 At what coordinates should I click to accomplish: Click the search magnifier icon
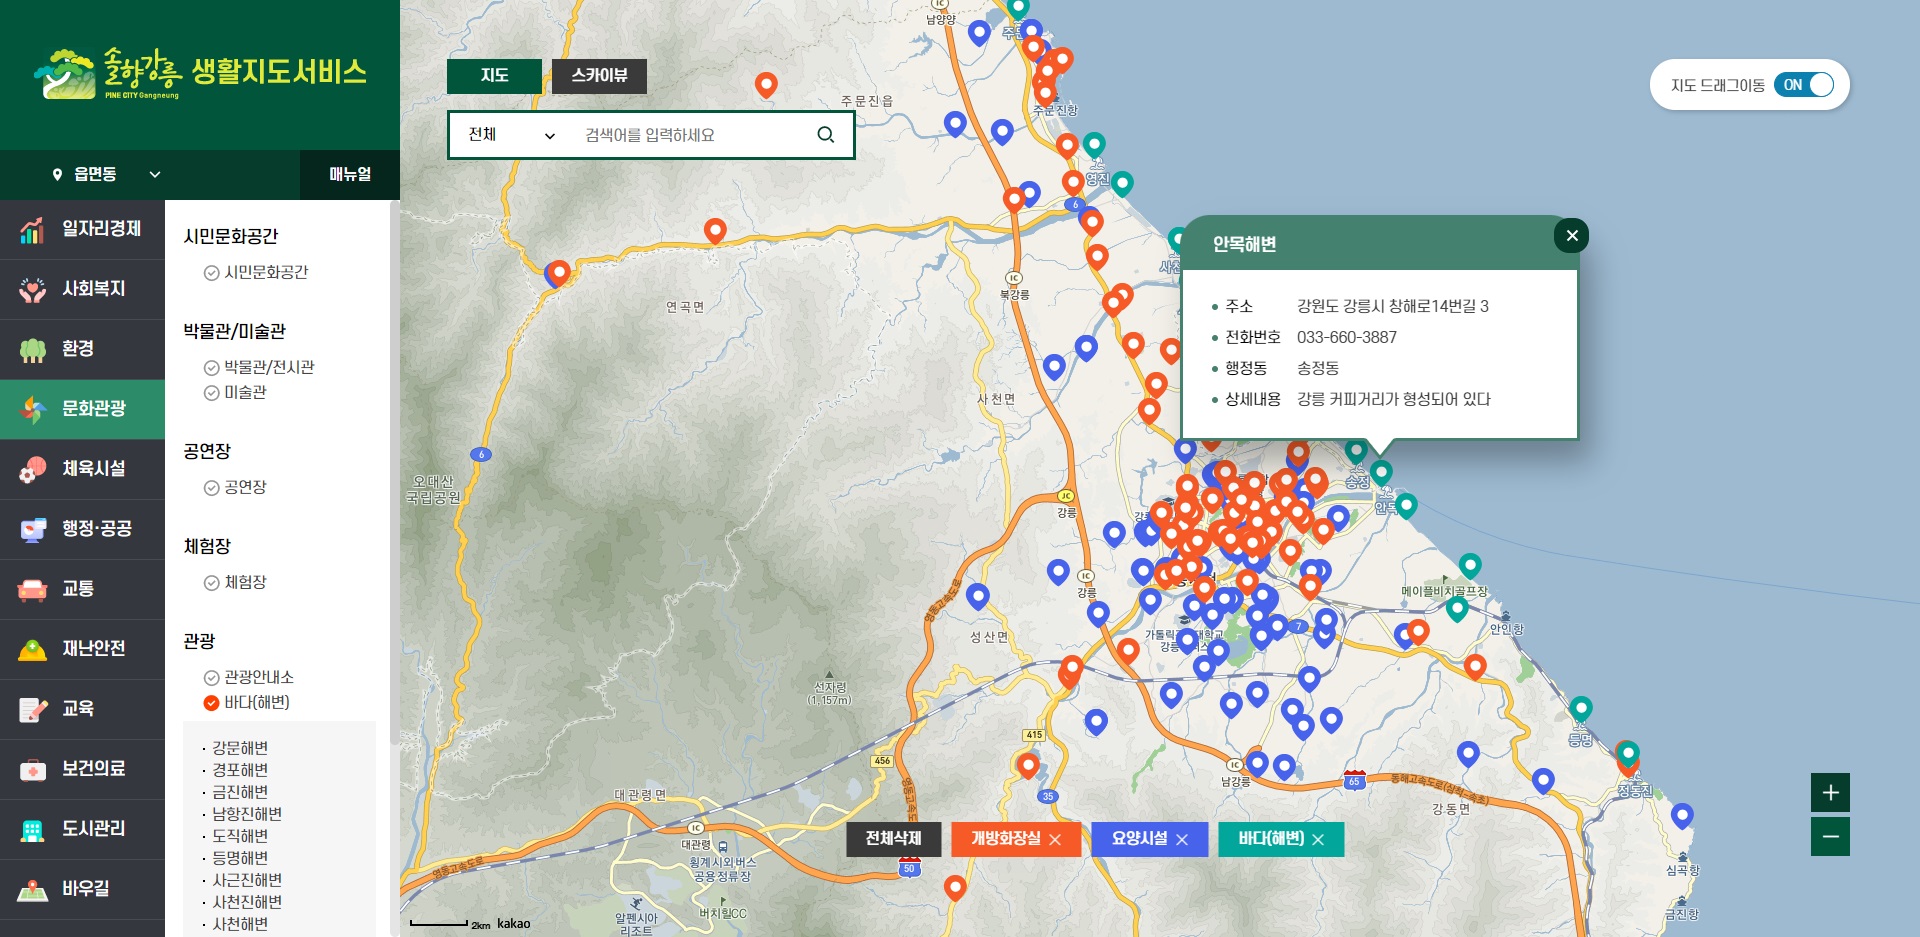[825, 135]
